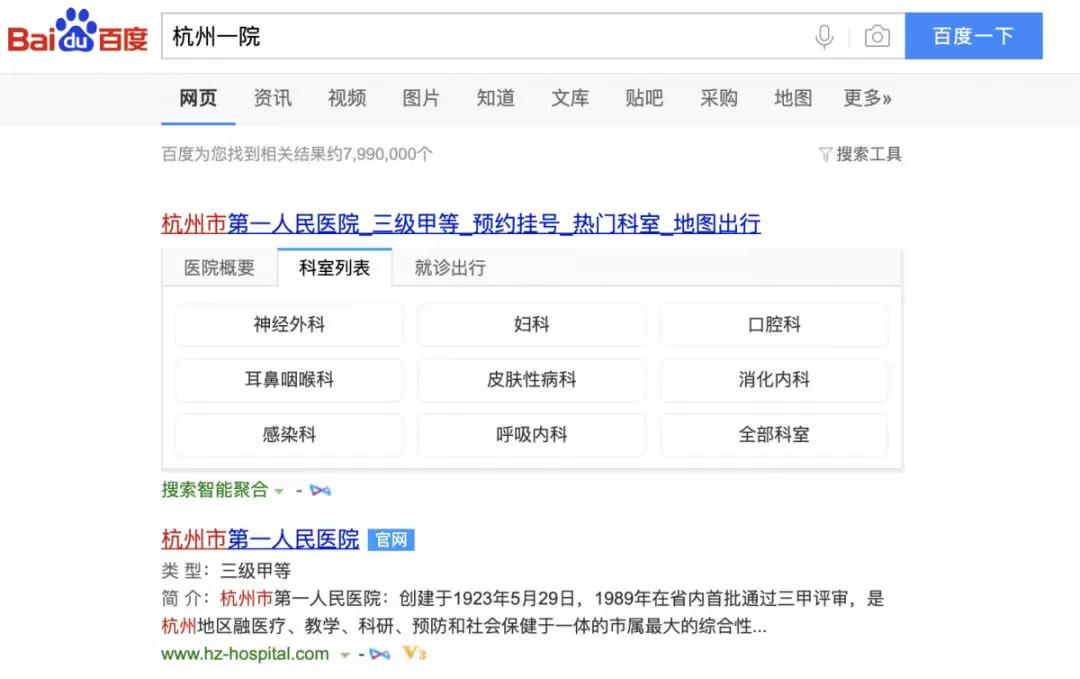Open 搜索工具 link
Screen dimensions: 1080x679
[x=868, y=154]
